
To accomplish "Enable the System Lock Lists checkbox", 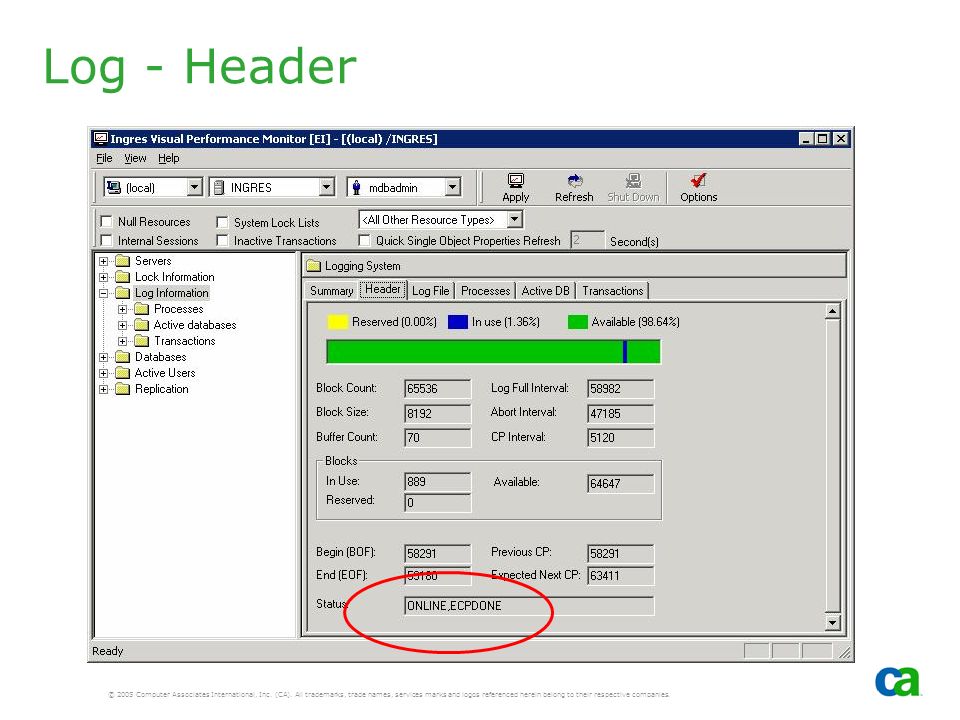I will (222, 222).
